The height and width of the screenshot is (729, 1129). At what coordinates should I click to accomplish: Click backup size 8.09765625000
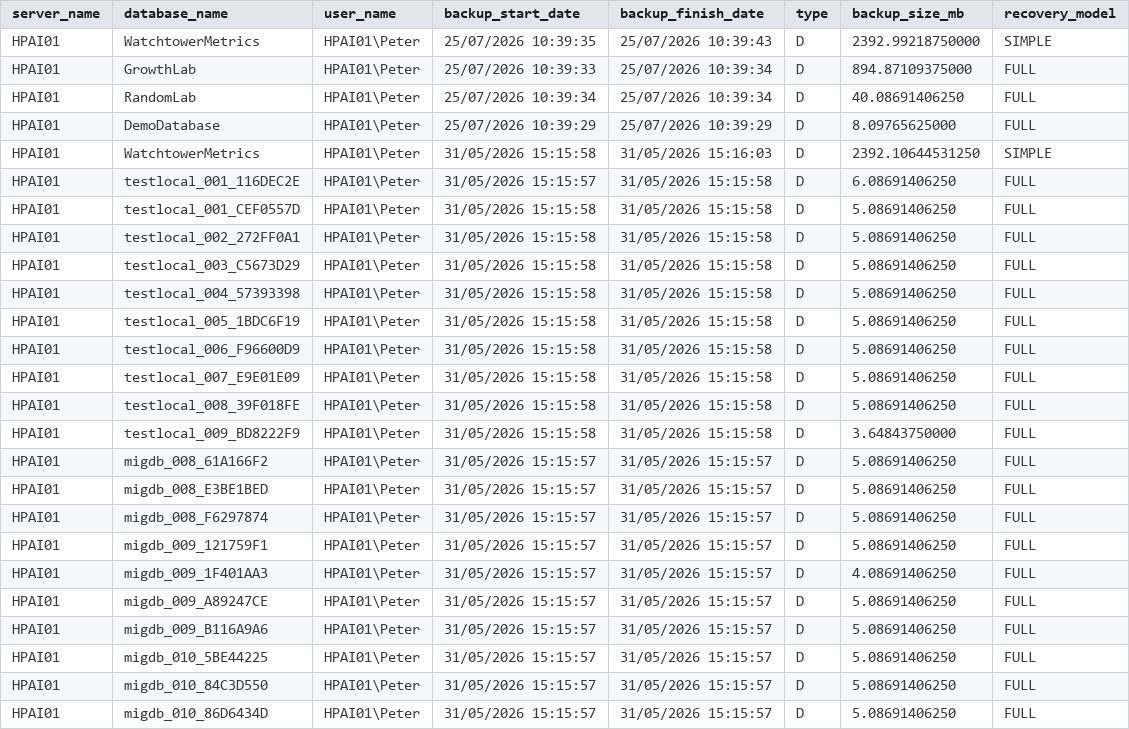(x=917, y=126)
